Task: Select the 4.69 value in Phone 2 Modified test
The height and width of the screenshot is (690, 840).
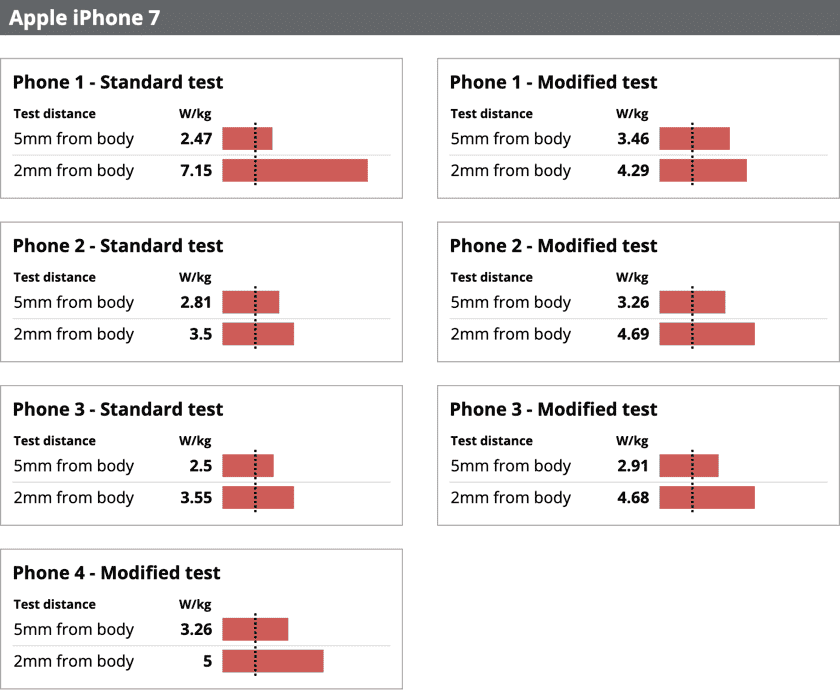Action: click(633, 335)
